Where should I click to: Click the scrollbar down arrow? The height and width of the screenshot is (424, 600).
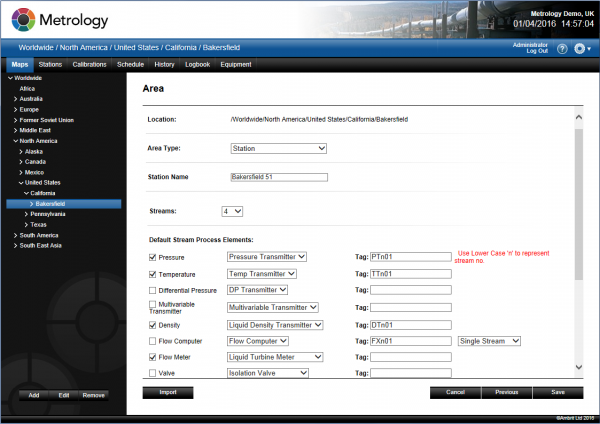(579, 367)
